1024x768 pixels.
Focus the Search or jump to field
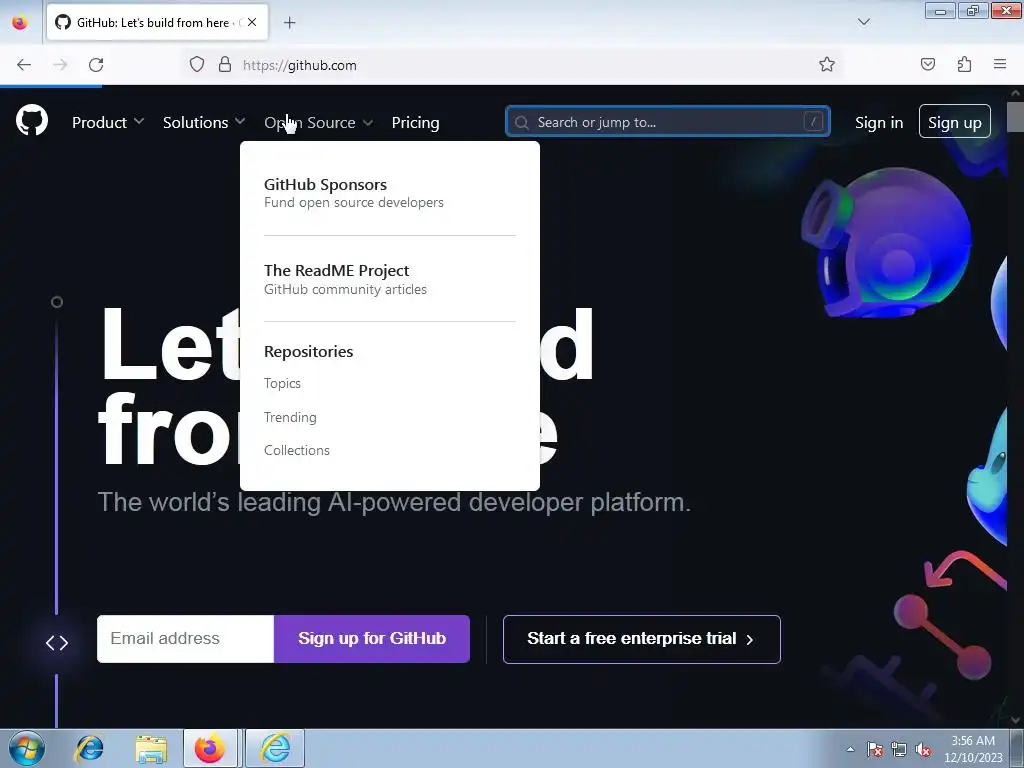point(667,121)
